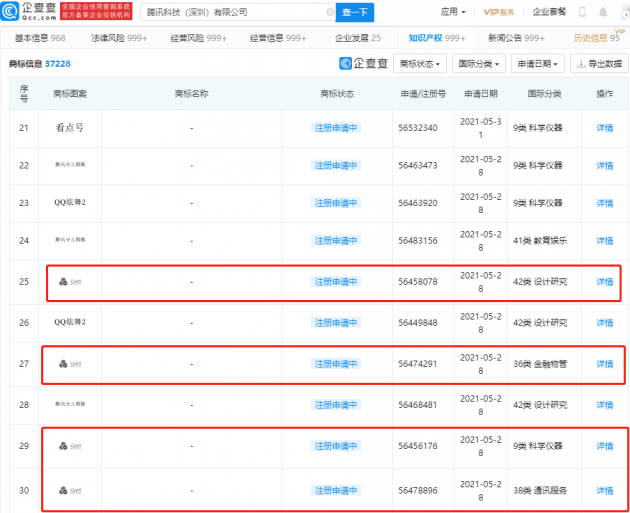Click the 商标名称 column header
The width and height of the screenshot is (630, 513).
click(192, 94)
